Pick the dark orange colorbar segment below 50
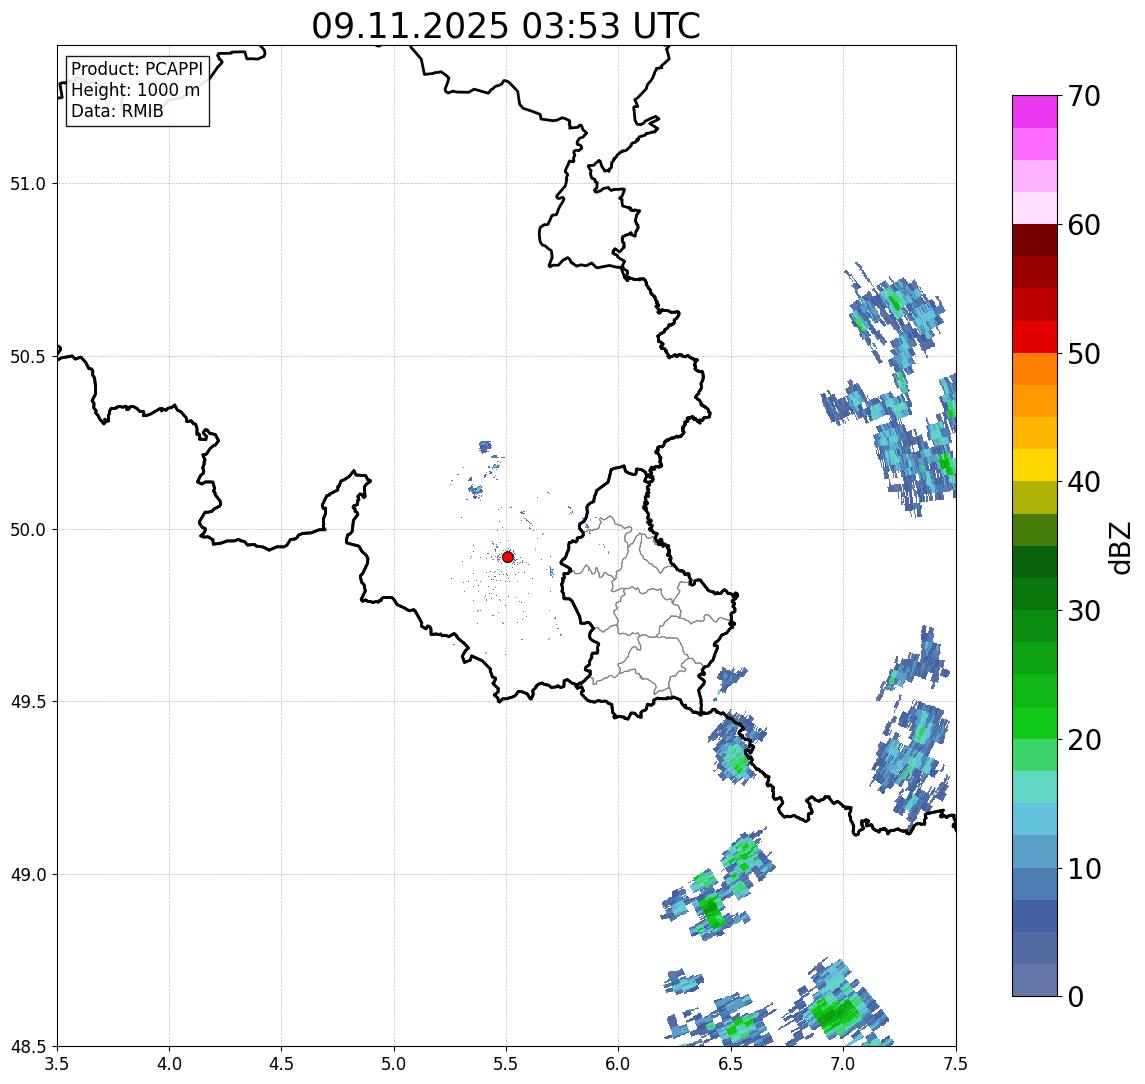The image size is (1145, 1084). (x=1035, y=369)
